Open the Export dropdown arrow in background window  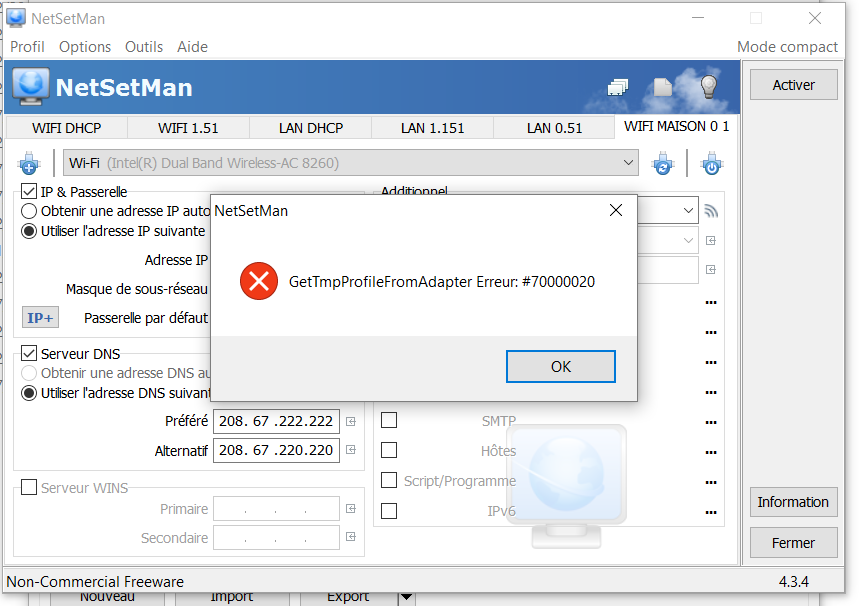[406, 598]
